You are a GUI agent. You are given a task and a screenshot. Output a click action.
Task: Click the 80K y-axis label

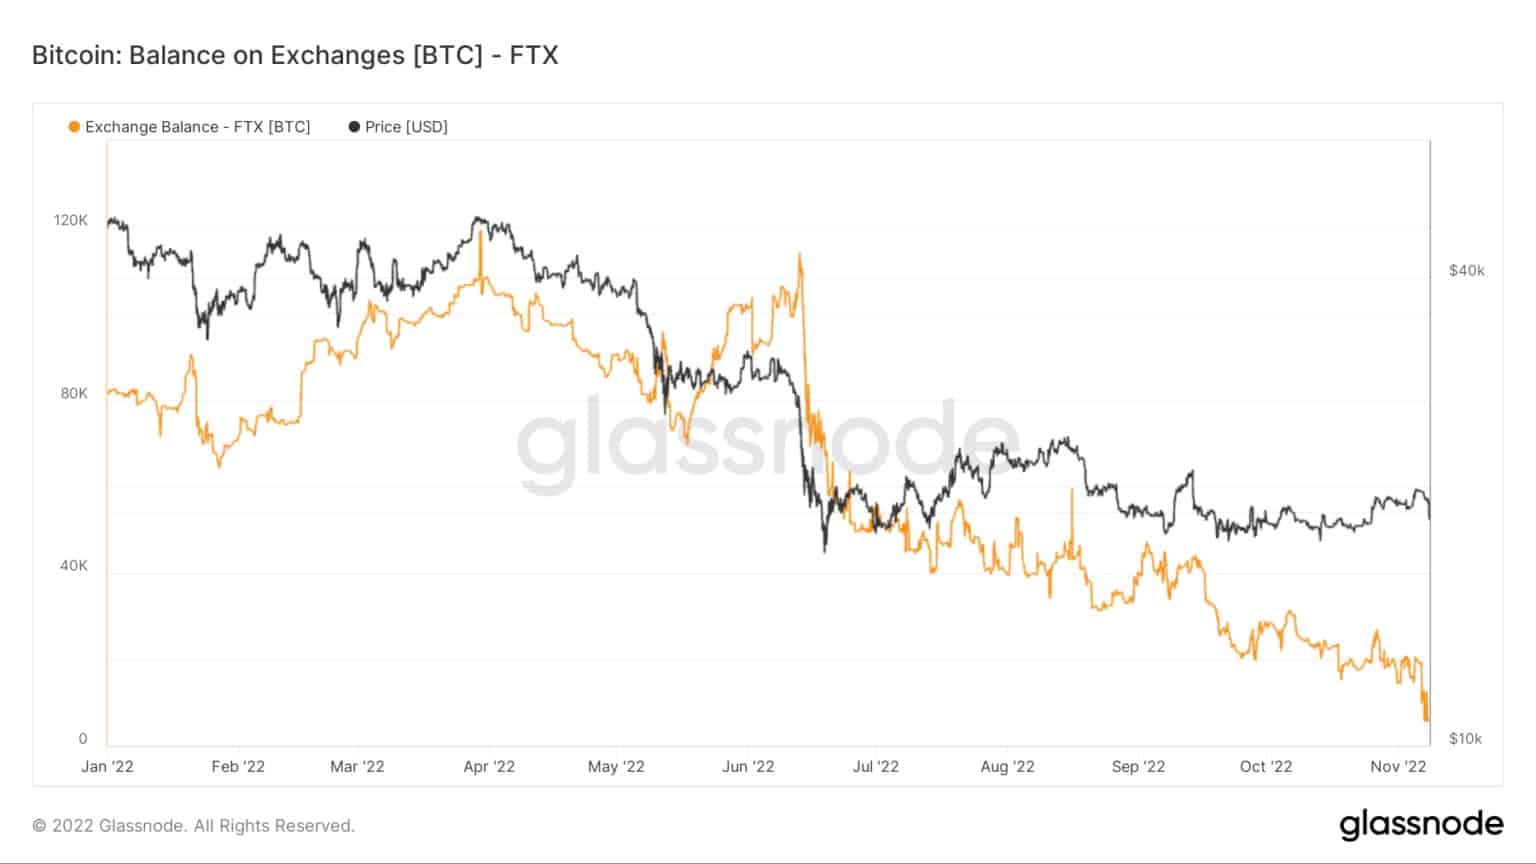(x=74, y=393)
